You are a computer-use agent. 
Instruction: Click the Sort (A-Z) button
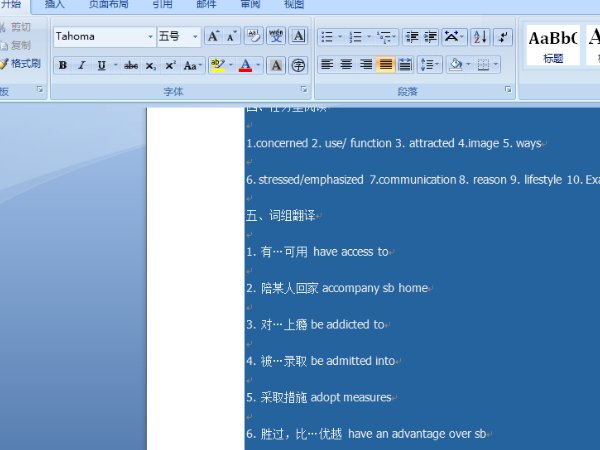(480, 37)
